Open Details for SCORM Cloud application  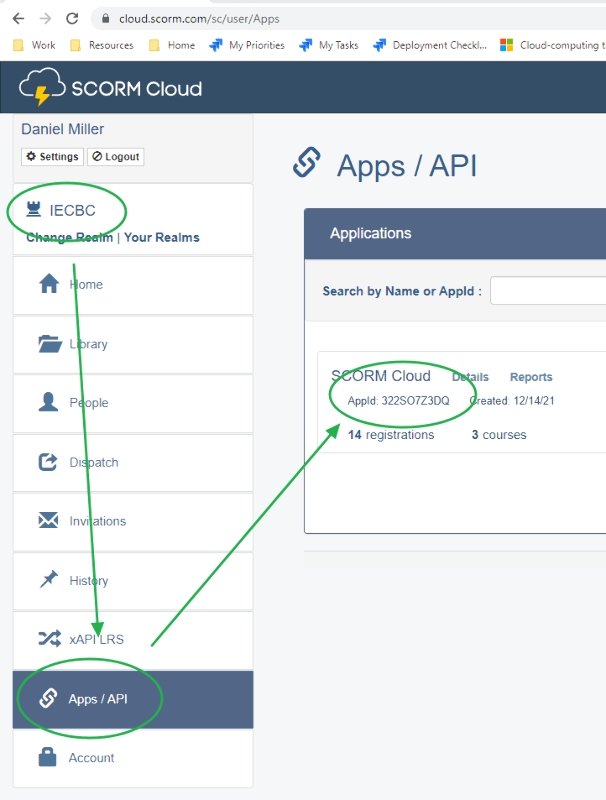coord(470,377)
